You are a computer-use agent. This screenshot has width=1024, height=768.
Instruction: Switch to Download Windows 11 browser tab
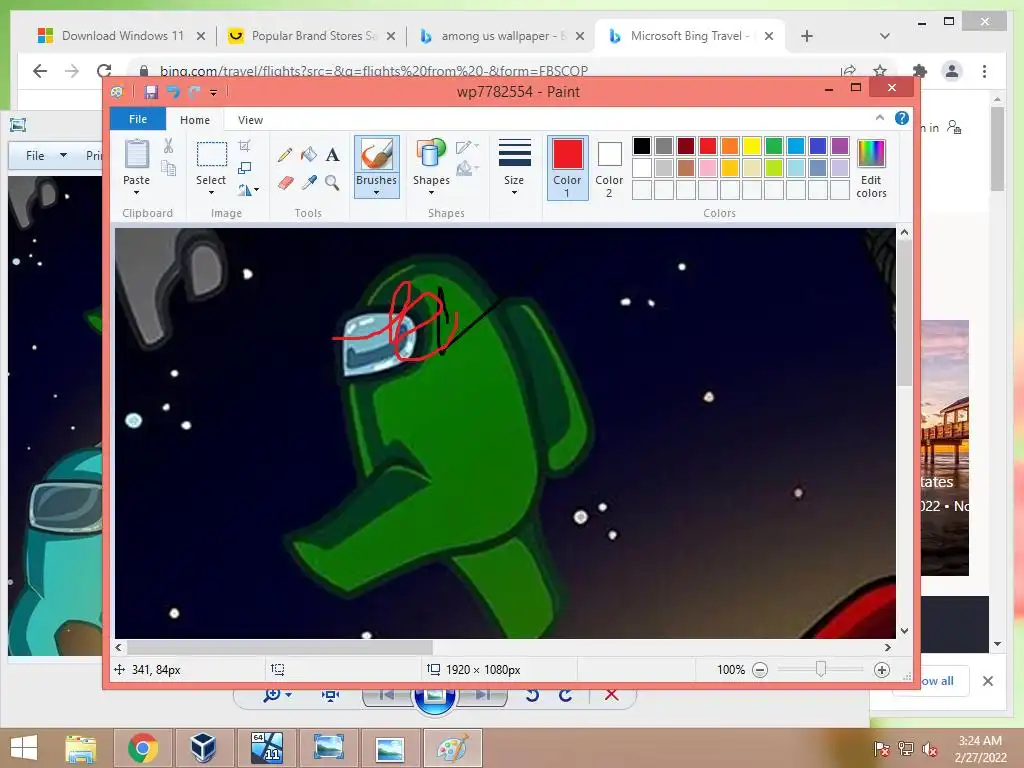coord(122,36)
